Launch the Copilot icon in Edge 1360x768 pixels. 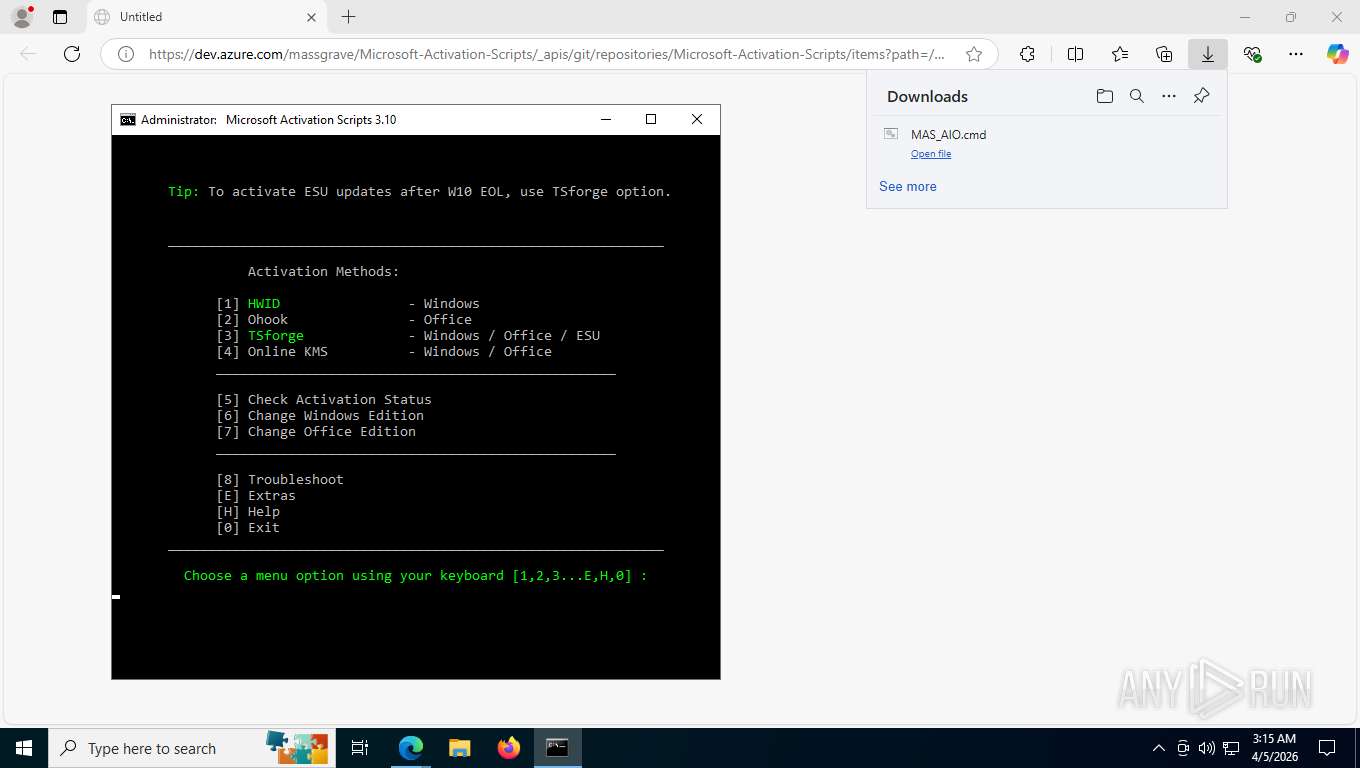coord(1338,55)
